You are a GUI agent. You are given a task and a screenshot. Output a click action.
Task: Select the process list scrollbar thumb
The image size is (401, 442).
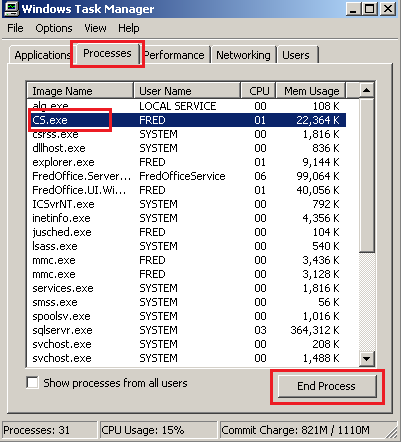click(367, 175)
